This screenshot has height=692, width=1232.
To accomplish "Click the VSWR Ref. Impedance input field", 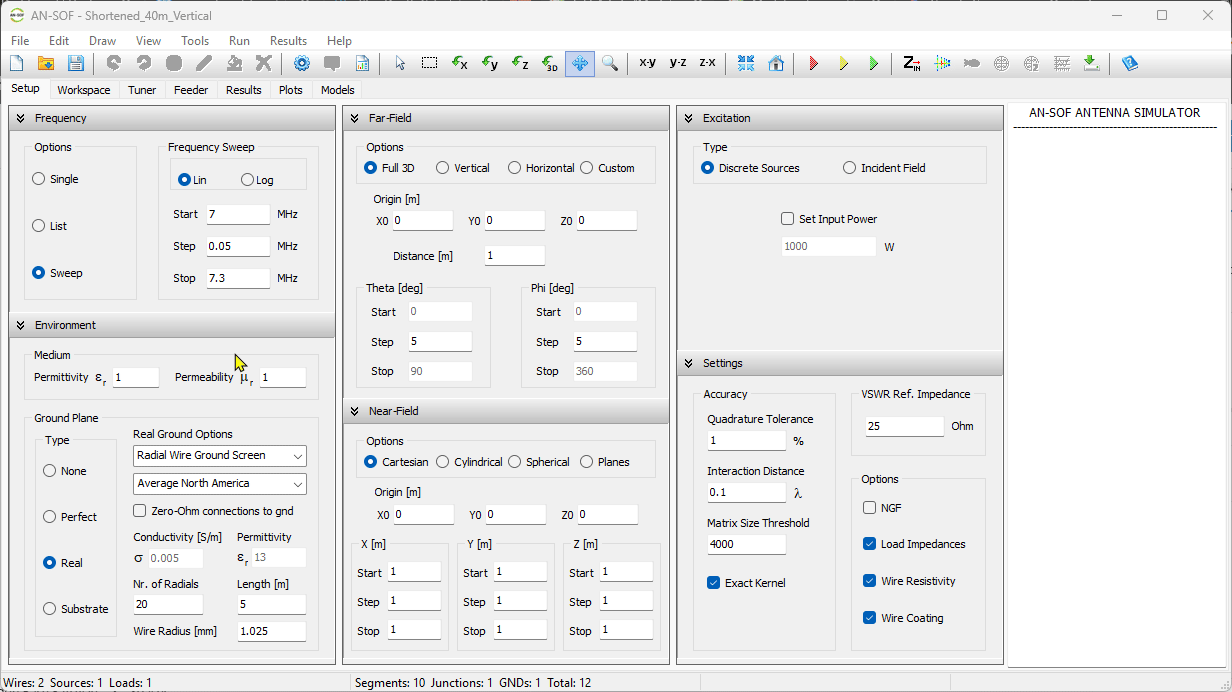I will tap(904, 426).
